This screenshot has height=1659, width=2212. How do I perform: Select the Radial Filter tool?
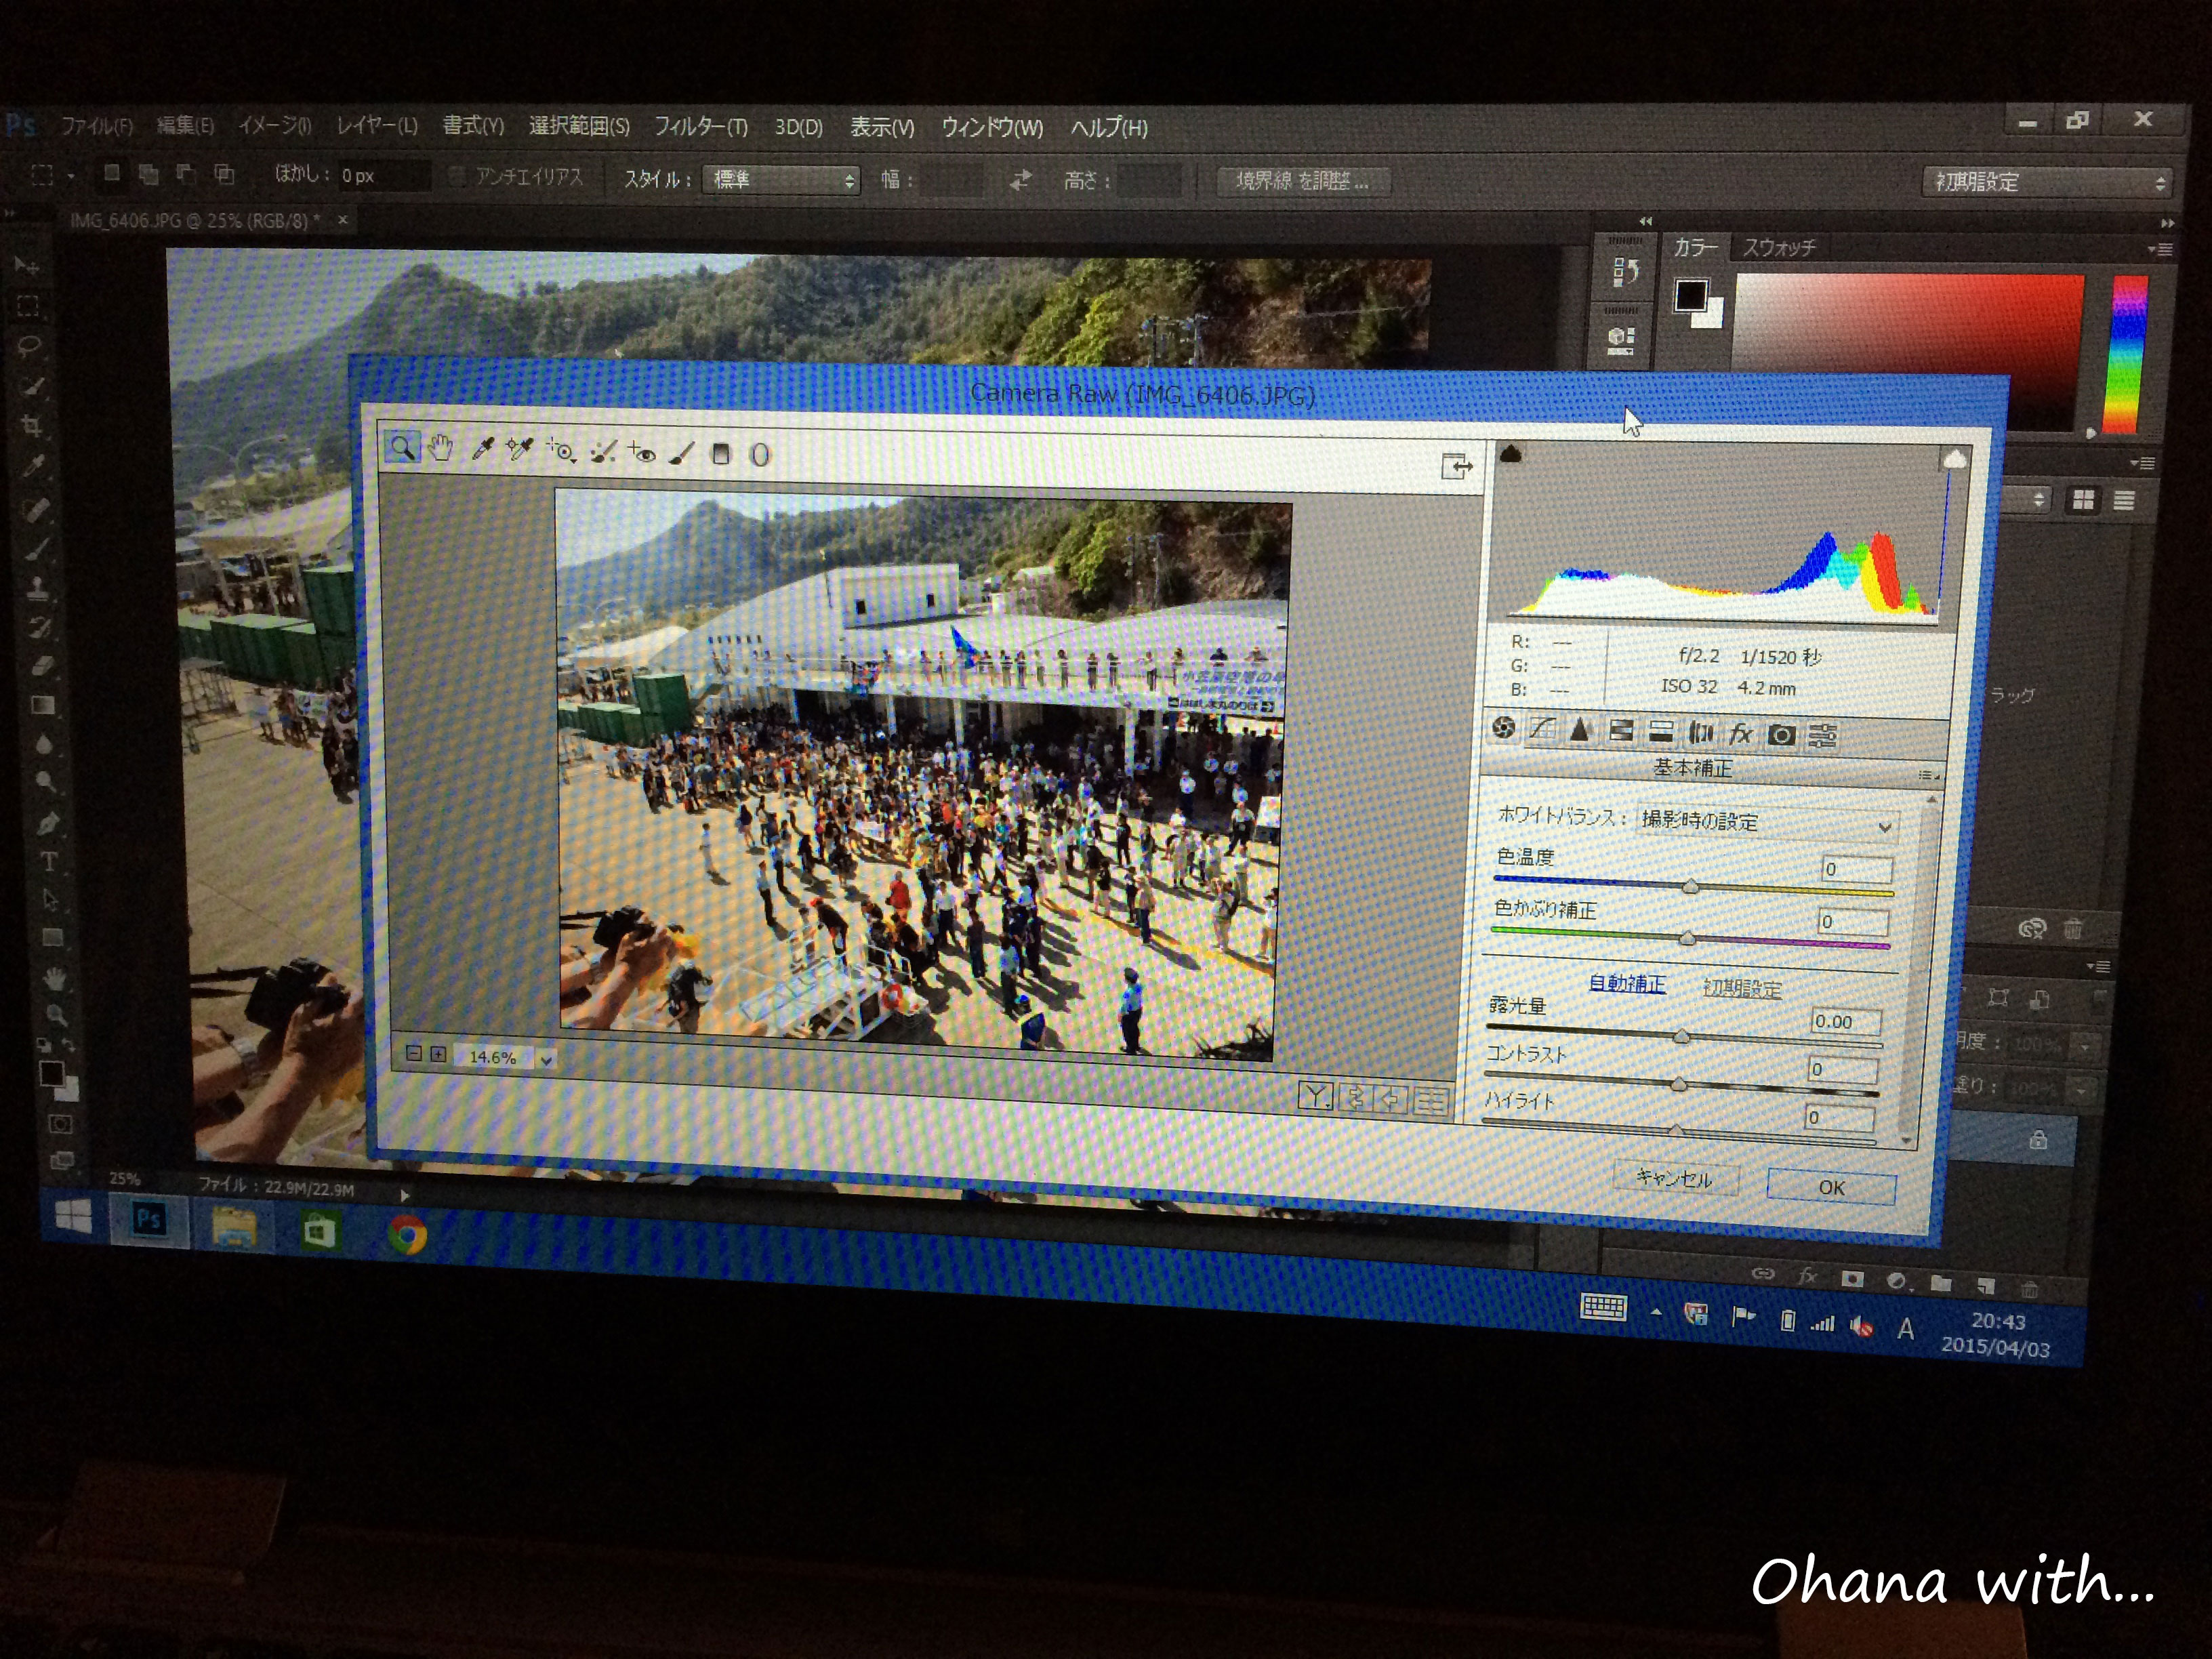pos(760,455)
